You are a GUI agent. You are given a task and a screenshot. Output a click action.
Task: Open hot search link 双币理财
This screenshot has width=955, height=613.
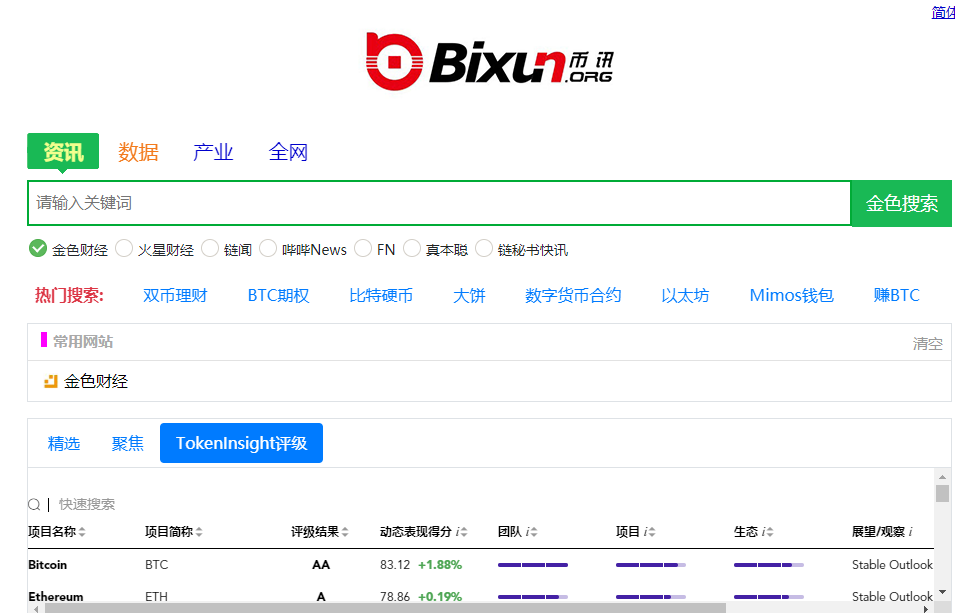tap(175, 296)
